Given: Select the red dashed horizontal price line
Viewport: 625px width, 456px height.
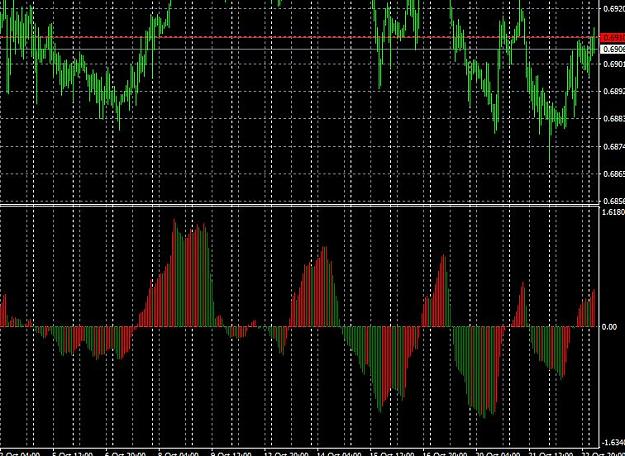Looking at the screenshot, I should click(300, 37).
